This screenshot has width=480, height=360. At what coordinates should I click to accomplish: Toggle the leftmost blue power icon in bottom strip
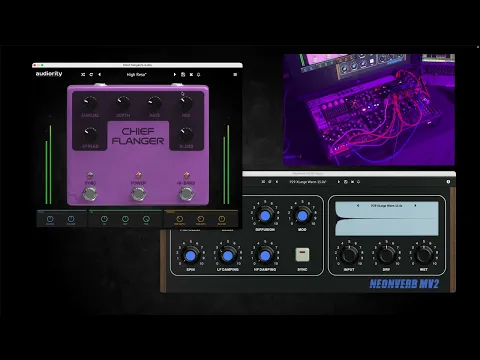tap(50, 219)
